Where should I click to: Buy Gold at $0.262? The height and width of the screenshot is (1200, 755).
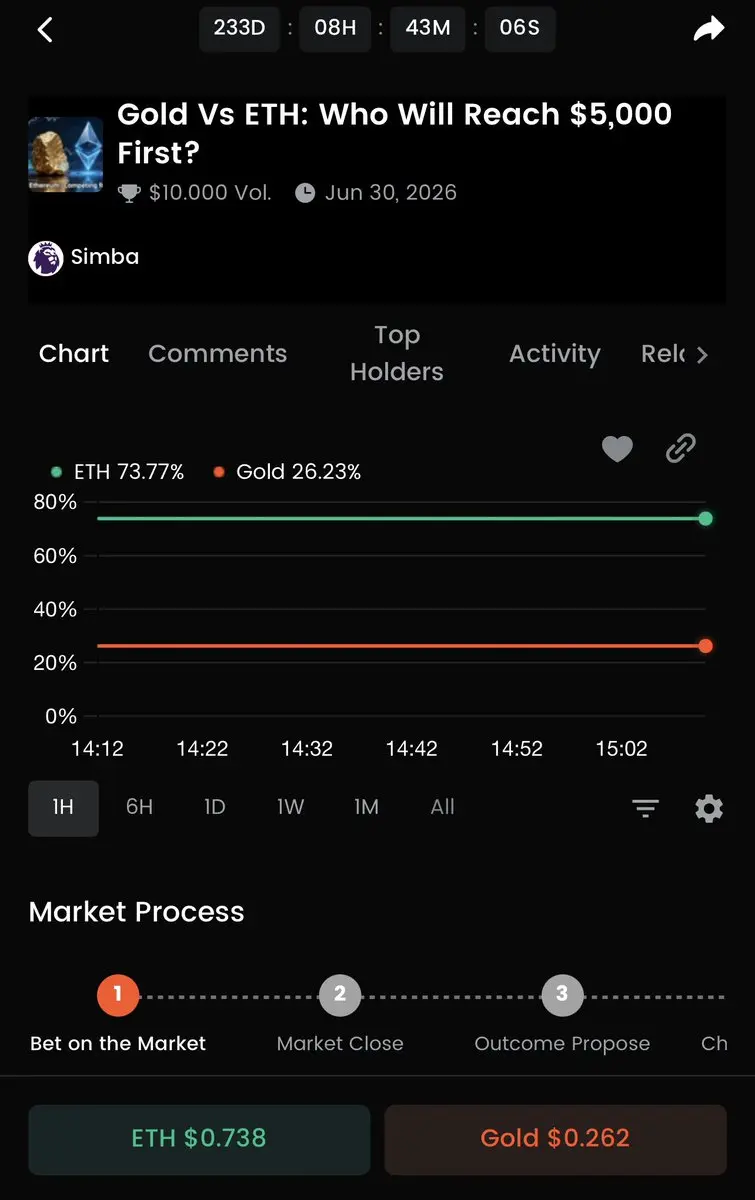pos(555,1138)
